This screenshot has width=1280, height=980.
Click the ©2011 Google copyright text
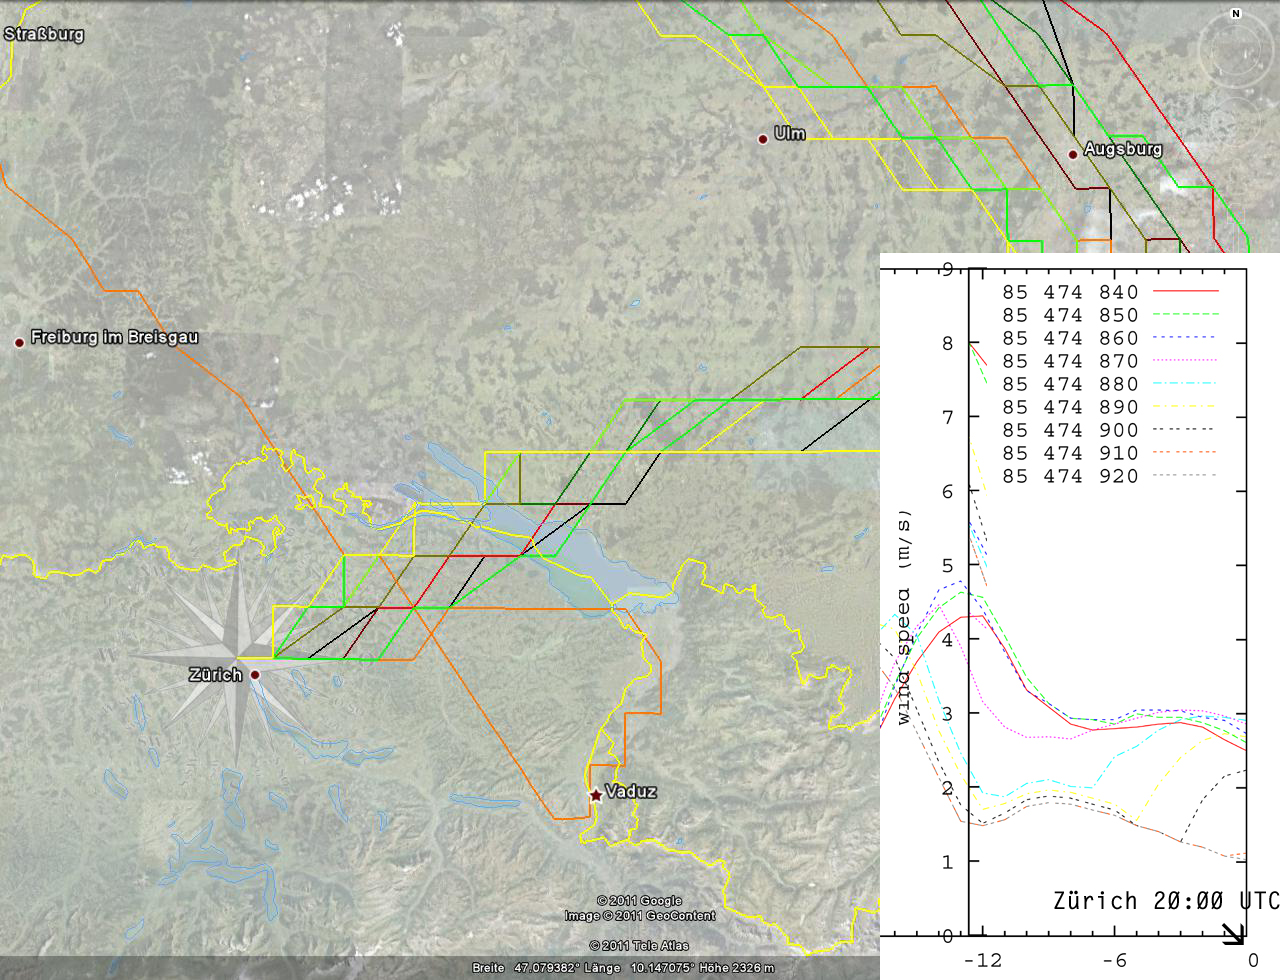tap(639, 901)
